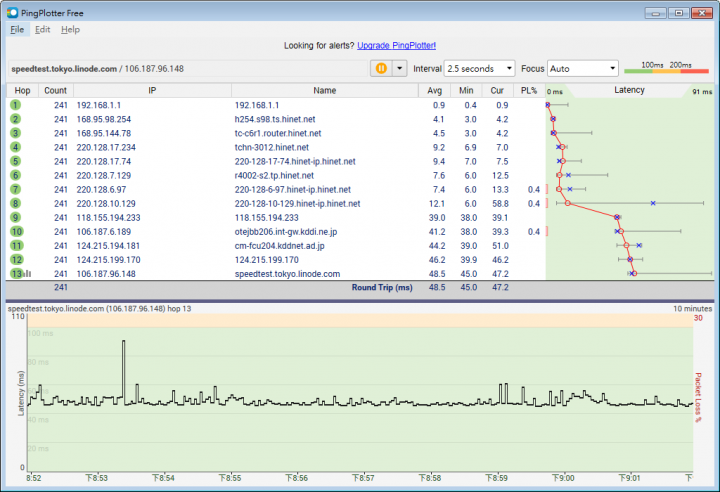Click the Avg column header

pos(434,90)
